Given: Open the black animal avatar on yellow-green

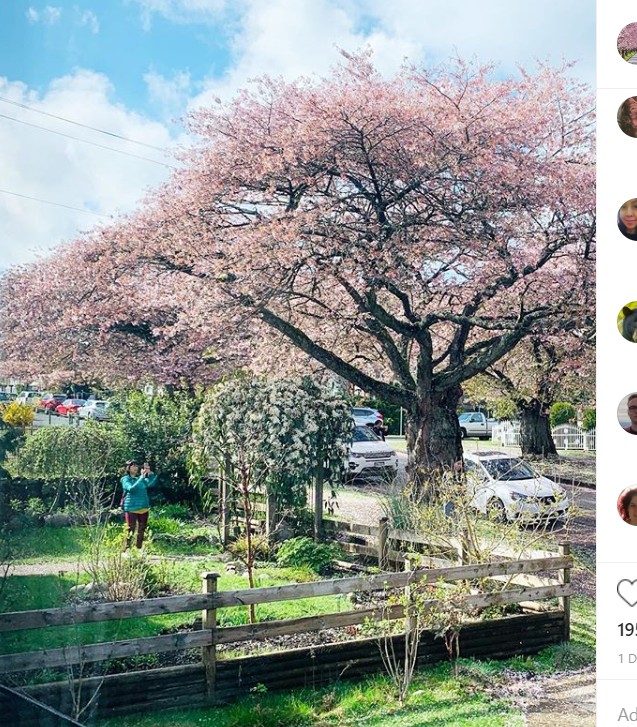Looking at the screenshot, I should click(627, 322).
